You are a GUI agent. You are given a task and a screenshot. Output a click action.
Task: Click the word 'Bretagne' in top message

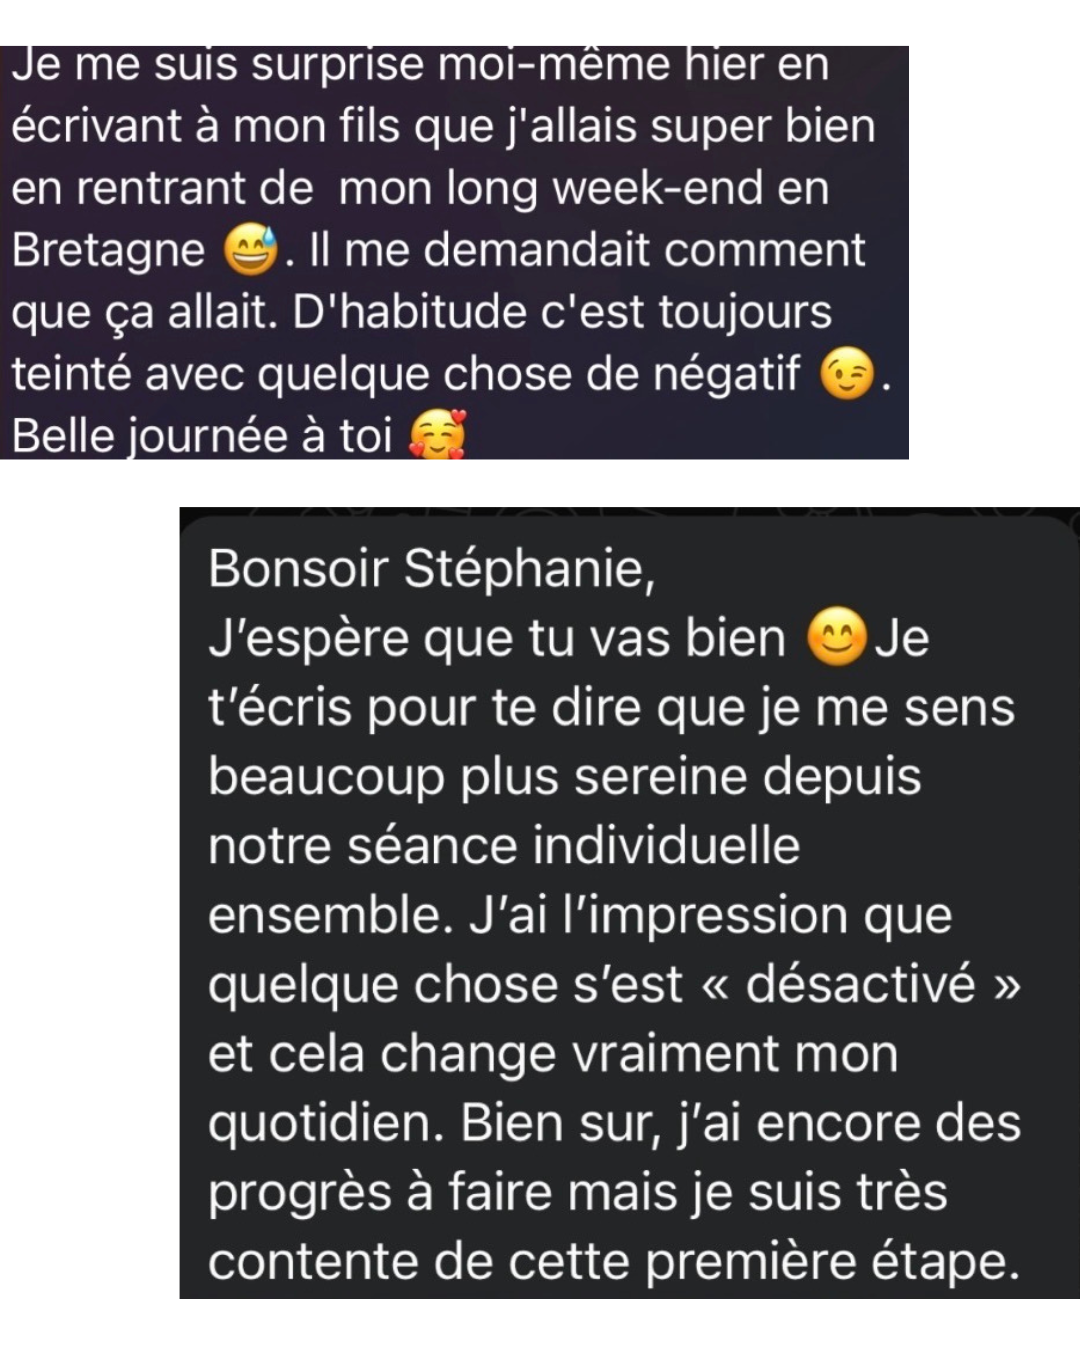click(x=108, y=251)
